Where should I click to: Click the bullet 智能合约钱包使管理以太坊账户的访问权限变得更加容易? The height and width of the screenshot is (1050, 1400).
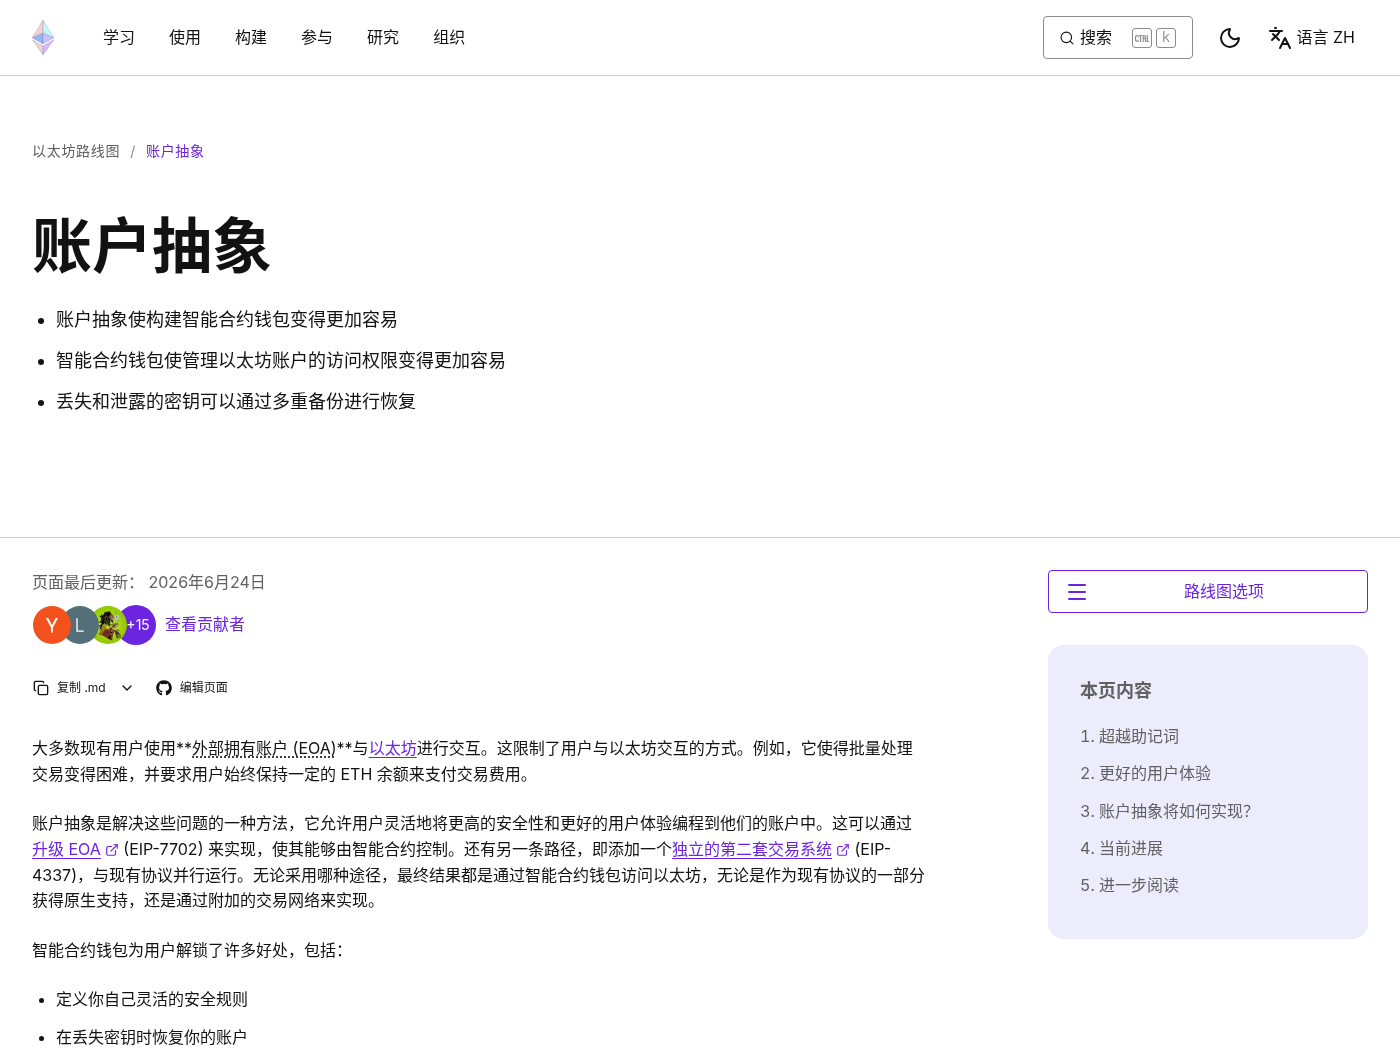point(281,361)
